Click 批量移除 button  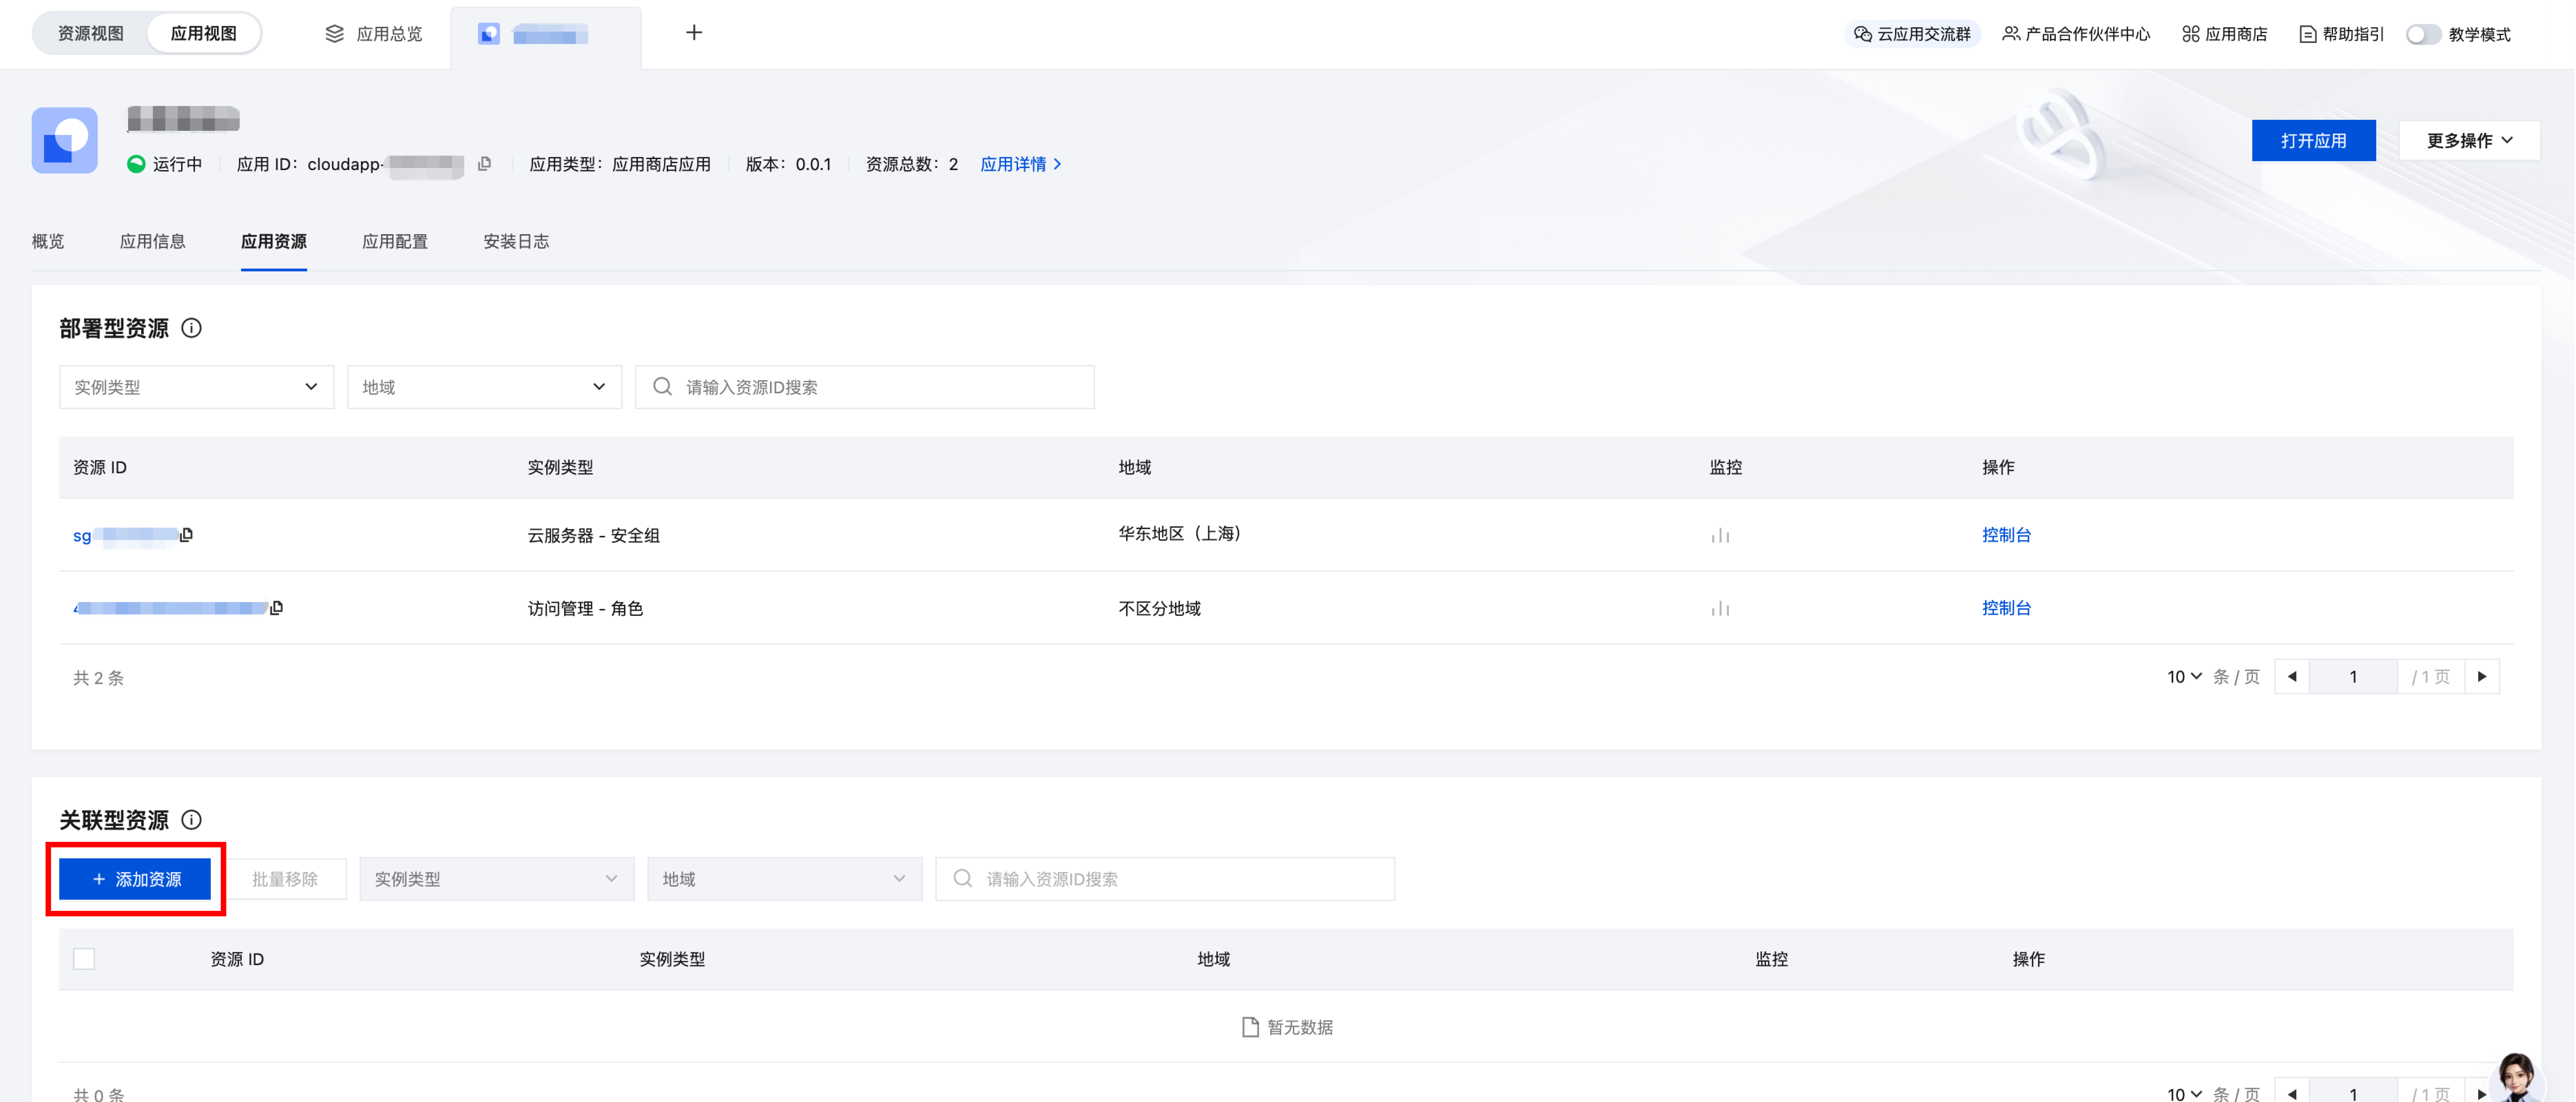point(285,879)
